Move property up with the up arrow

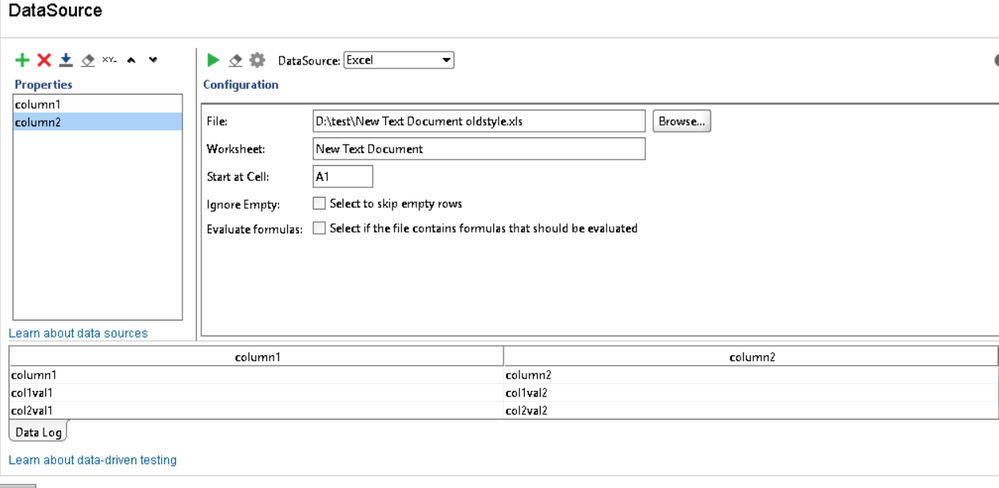tap(131, 61)
